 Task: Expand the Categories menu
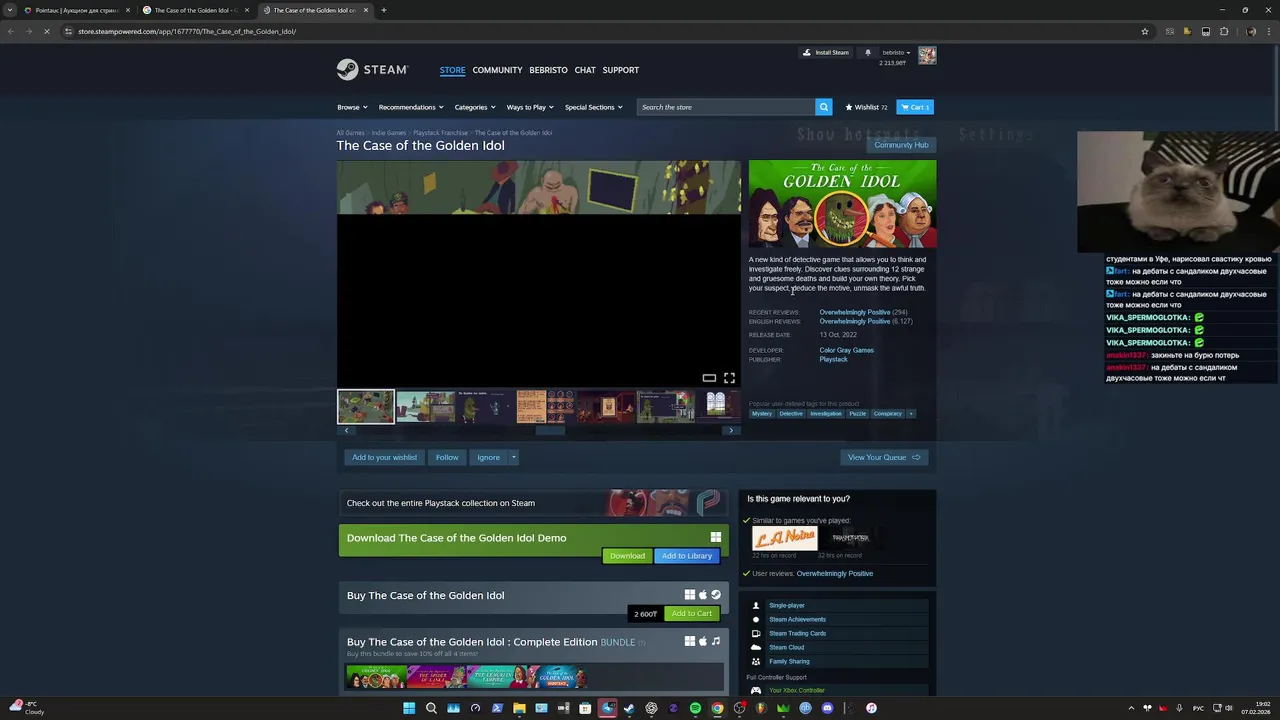point(475,107)
